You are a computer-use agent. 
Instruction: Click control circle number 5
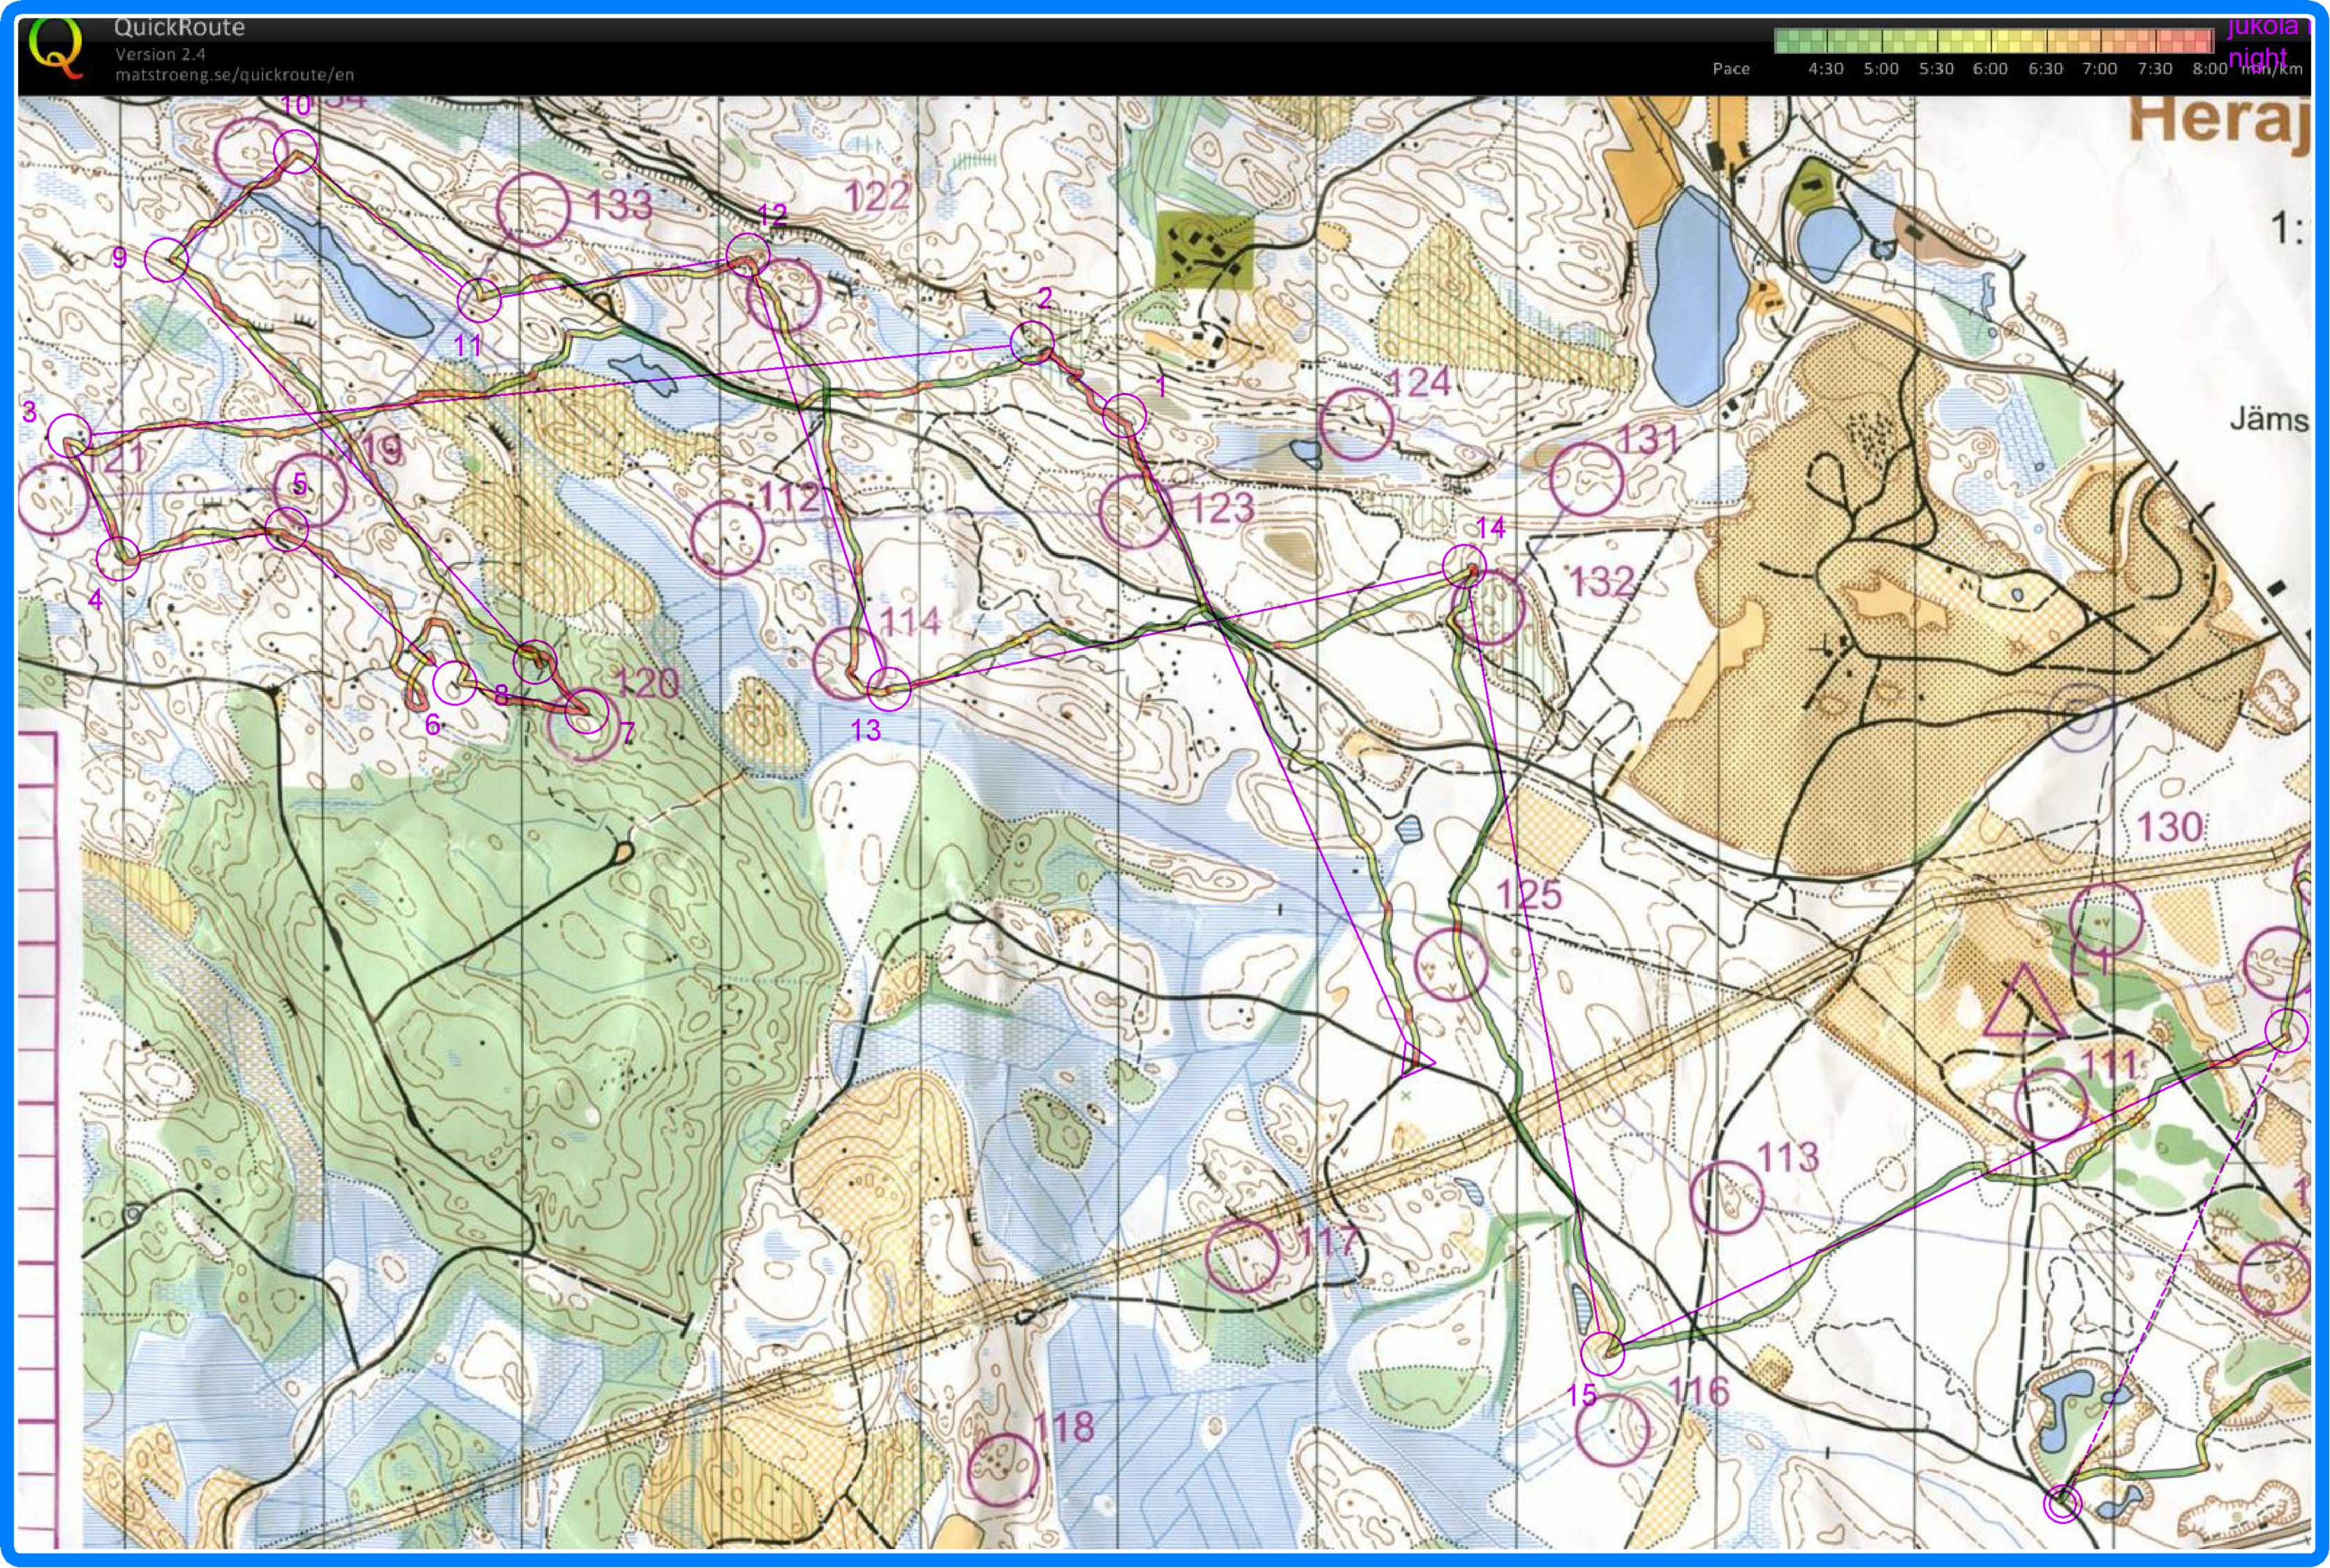[x=287, y=529]
